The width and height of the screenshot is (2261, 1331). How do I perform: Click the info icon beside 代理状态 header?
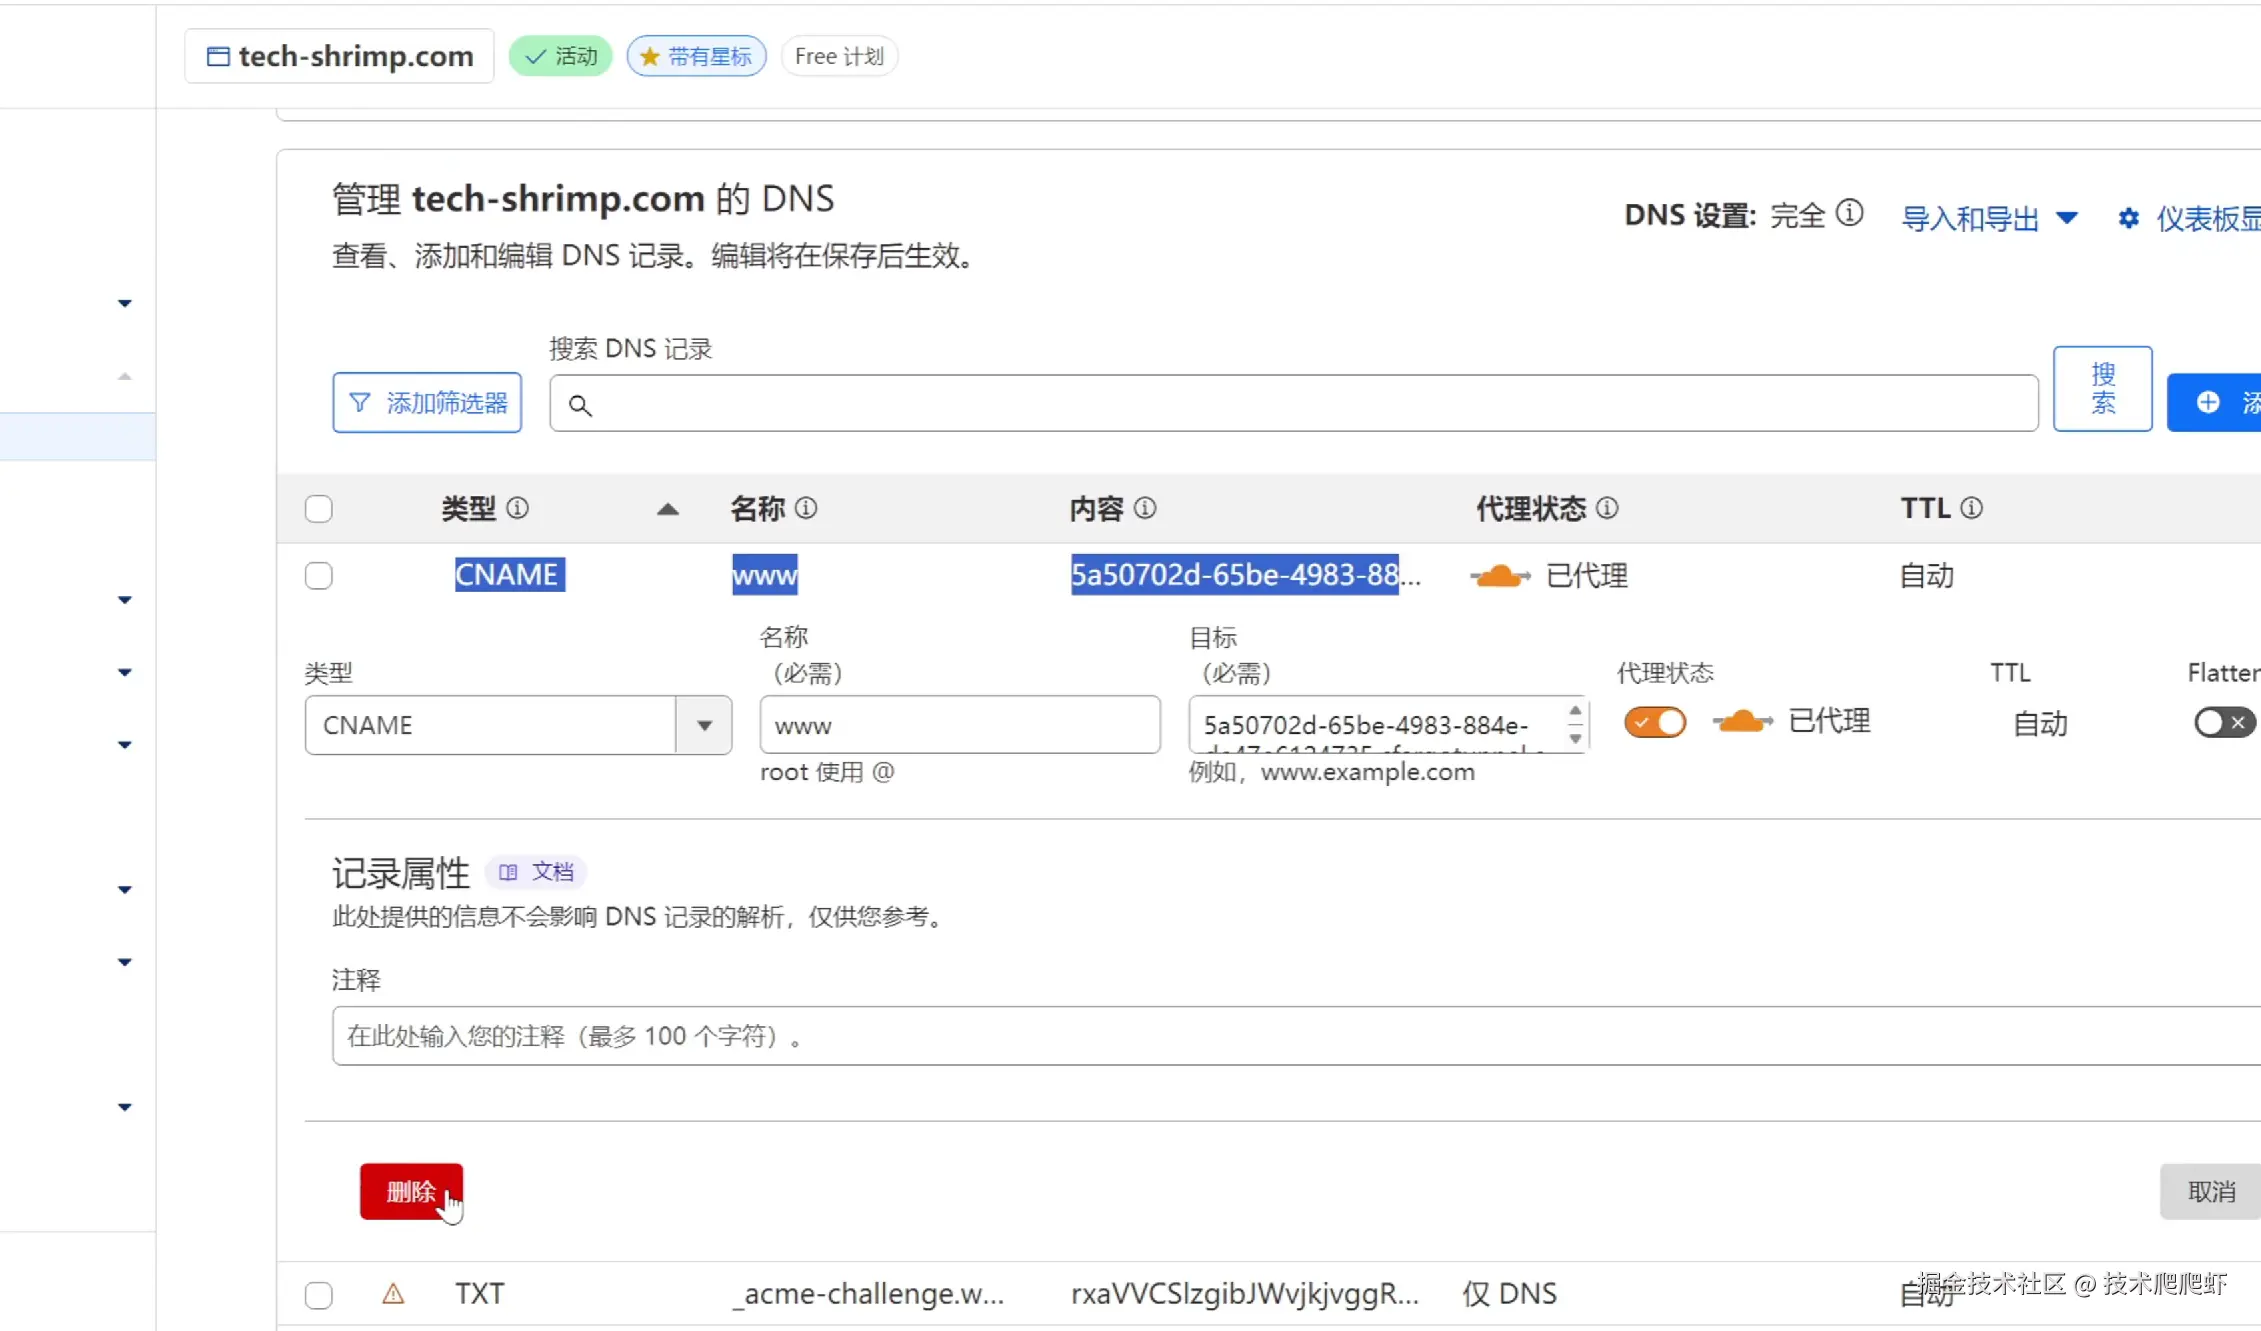pos(1607,508)
